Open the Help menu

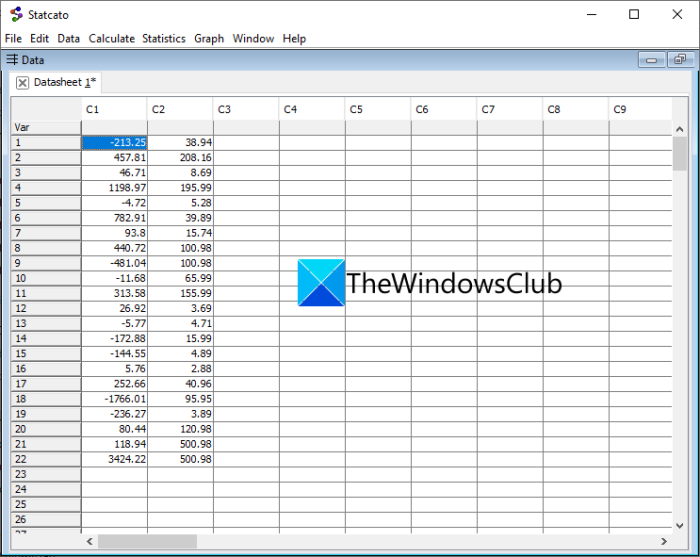(x=294, y=39)
